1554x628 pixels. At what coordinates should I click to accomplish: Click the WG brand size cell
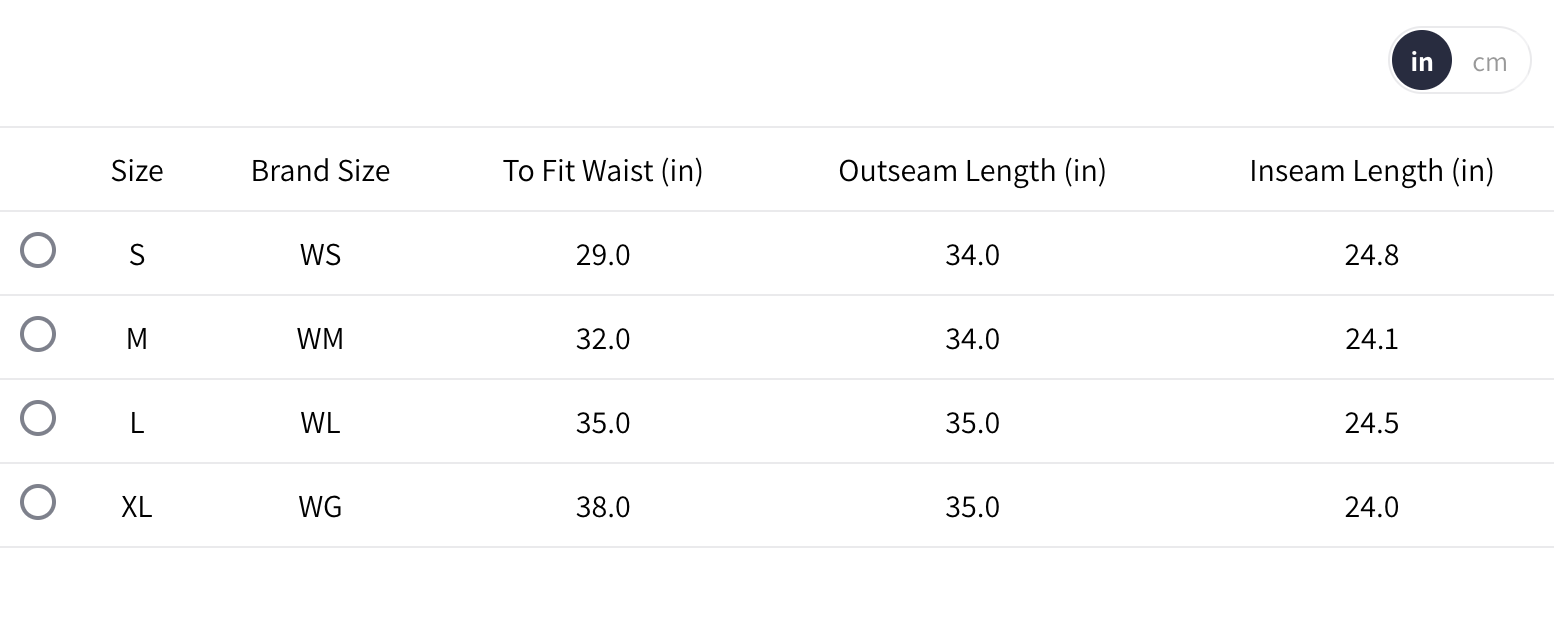320,507
